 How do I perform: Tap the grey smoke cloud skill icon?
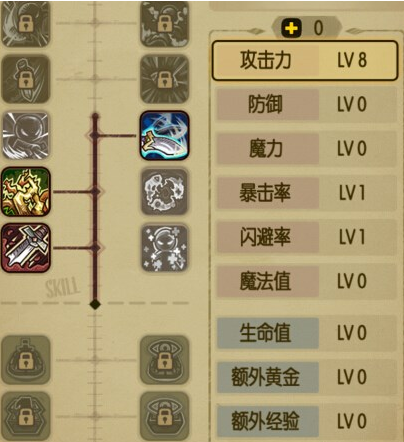point(165,192)
